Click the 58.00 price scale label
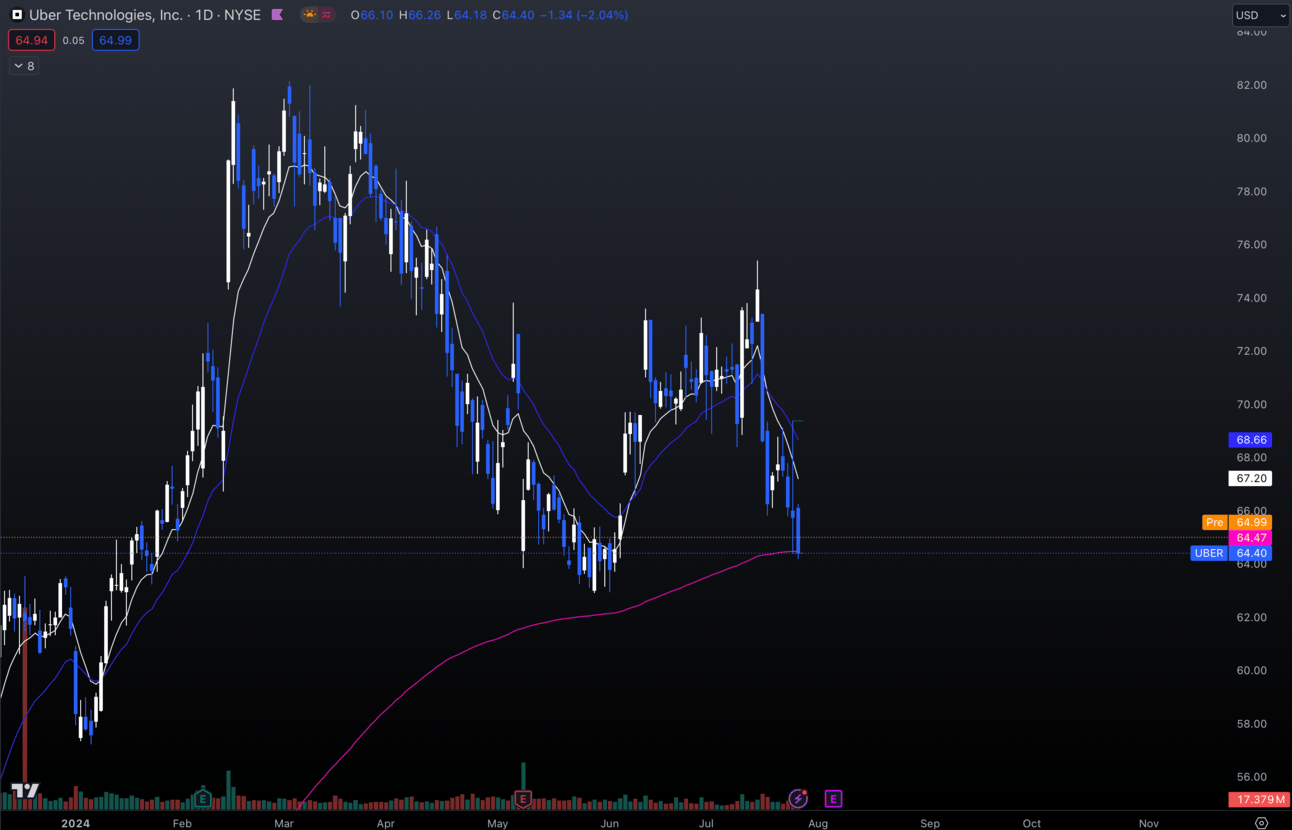The height and width of the screenshot is (830, 1292). pyautogui.click(x=1252, y=724)
